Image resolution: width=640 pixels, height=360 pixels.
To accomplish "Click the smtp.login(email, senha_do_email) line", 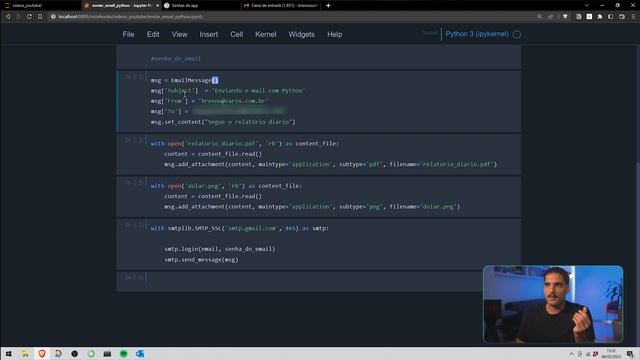I will point(220,249).
